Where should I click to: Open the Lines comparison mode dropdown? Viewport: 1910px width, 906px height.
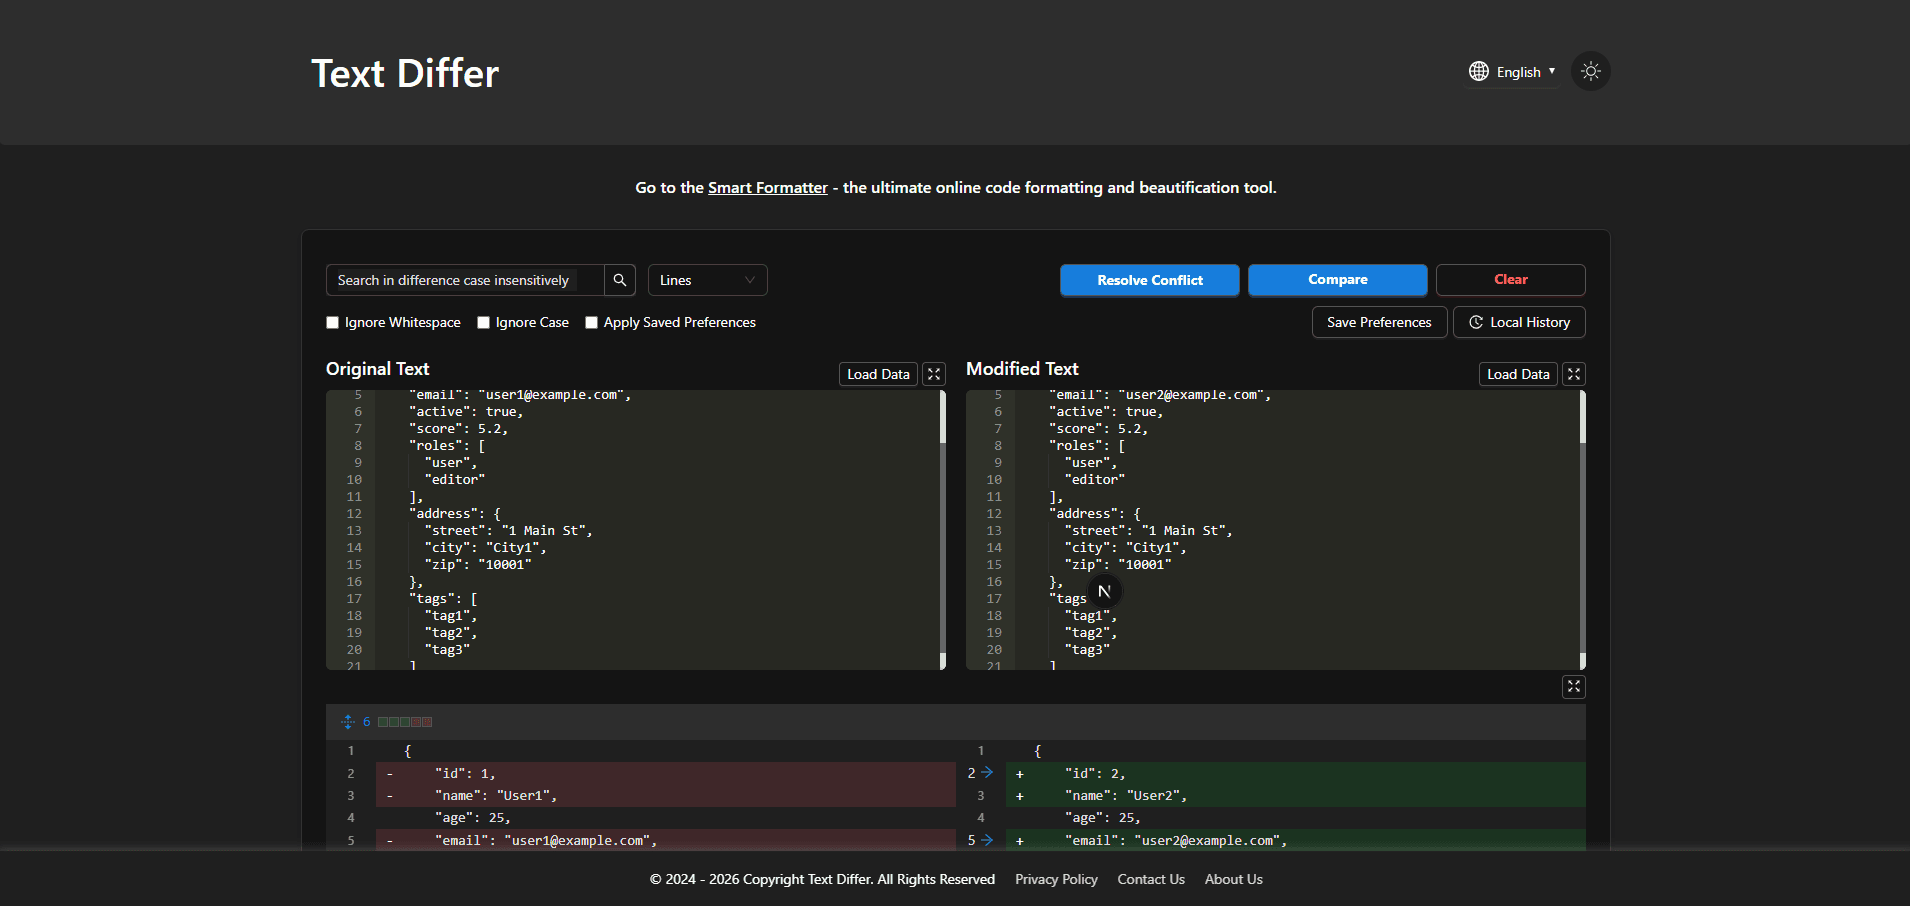coord(707,280)
